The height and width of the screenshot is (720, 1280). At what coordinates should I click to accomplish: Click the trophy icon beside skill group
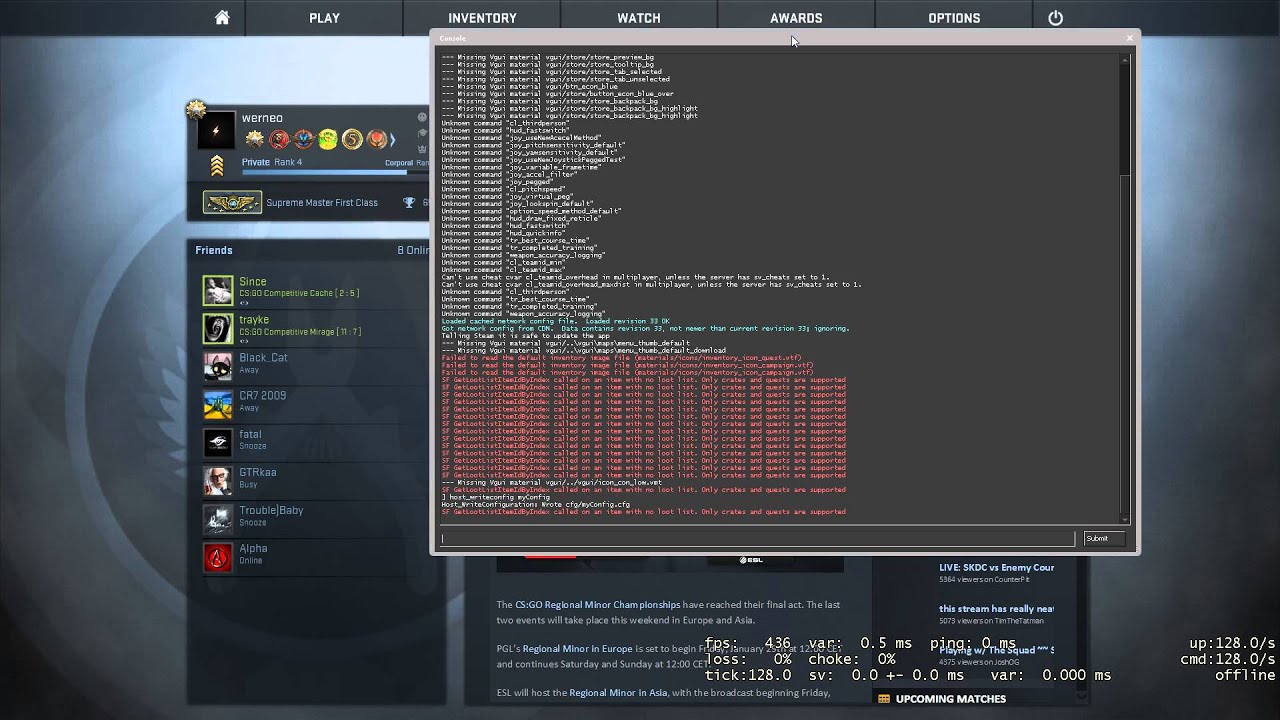click(x=409, y=203)
